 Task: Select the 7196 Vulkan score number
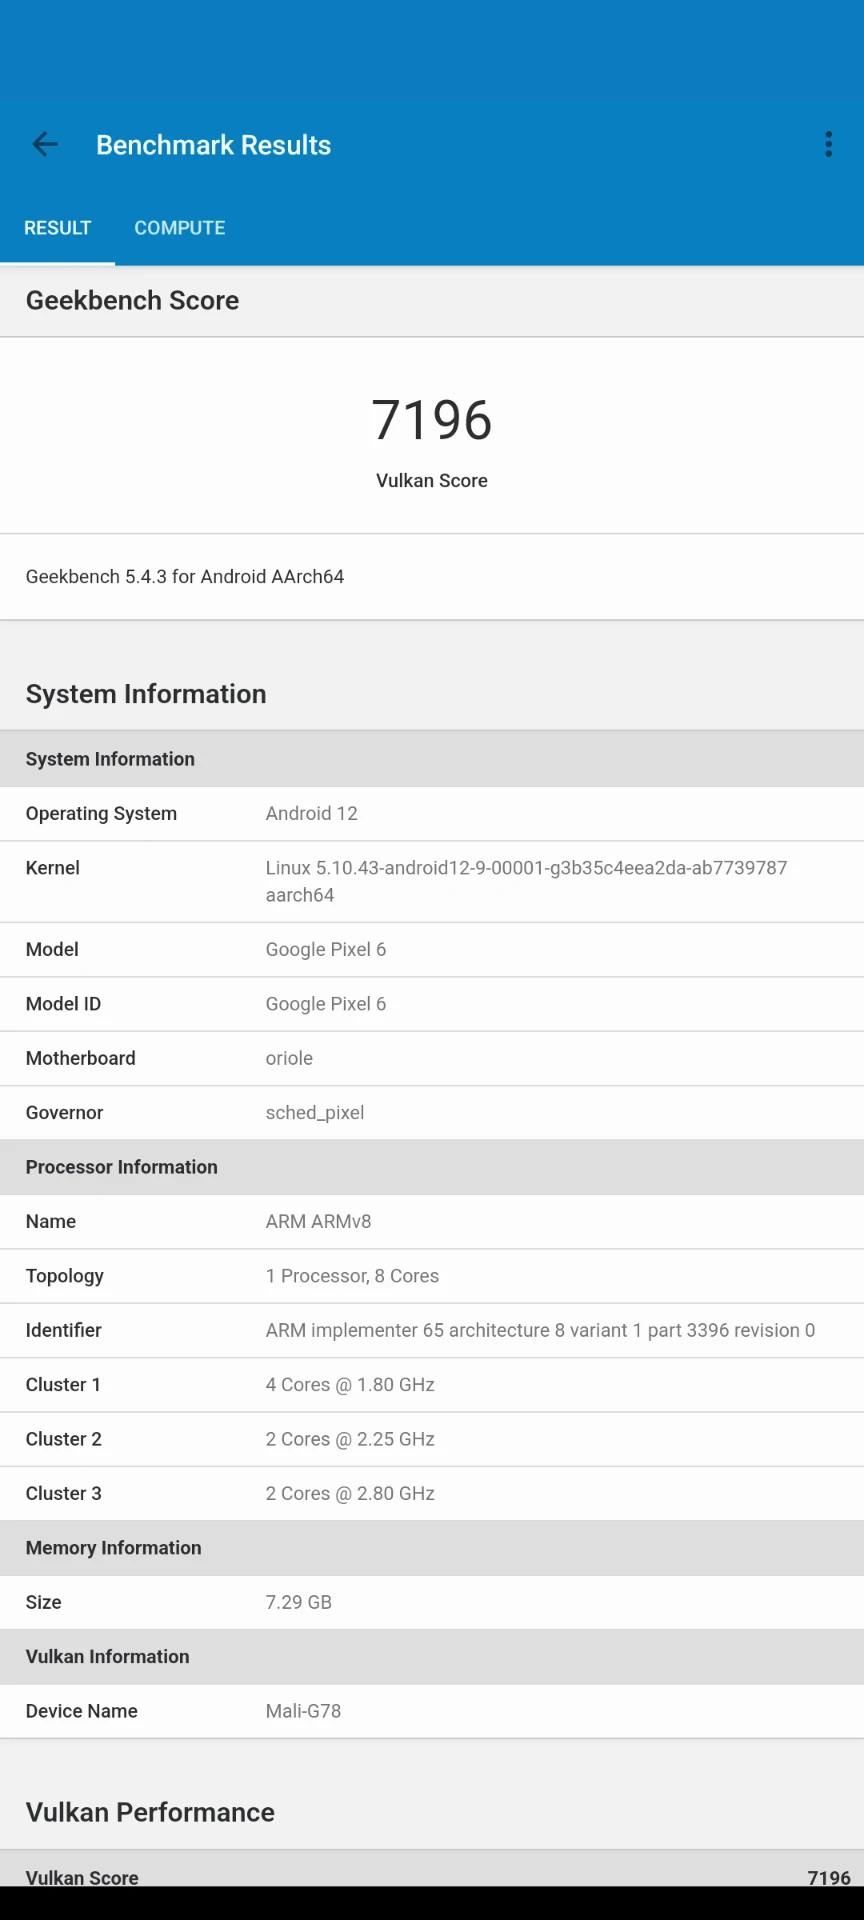(432, 420)
